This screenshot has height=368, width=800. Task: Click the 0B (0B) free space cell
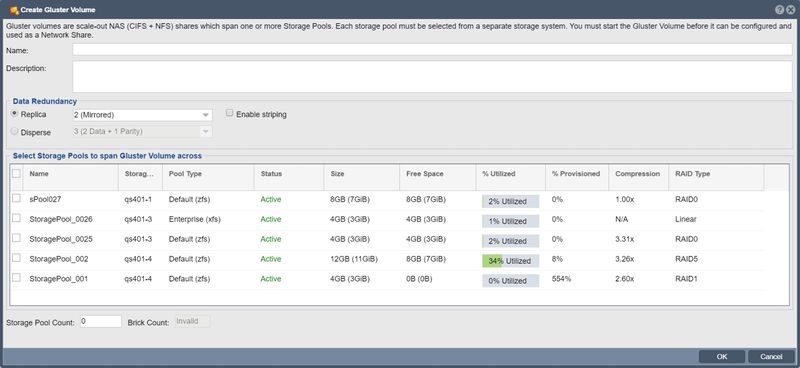click(x=419, y=279)
